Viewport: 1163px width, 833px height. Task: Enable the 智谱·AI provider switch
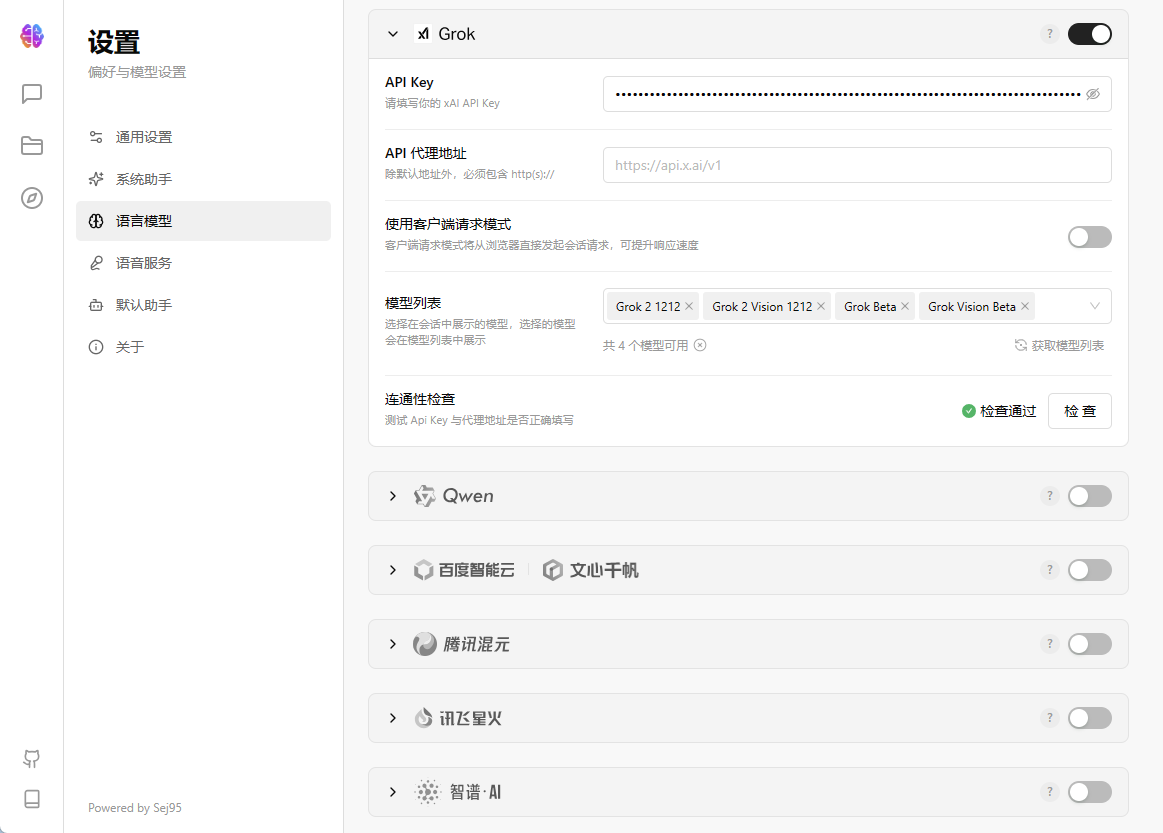(1090, 792)
